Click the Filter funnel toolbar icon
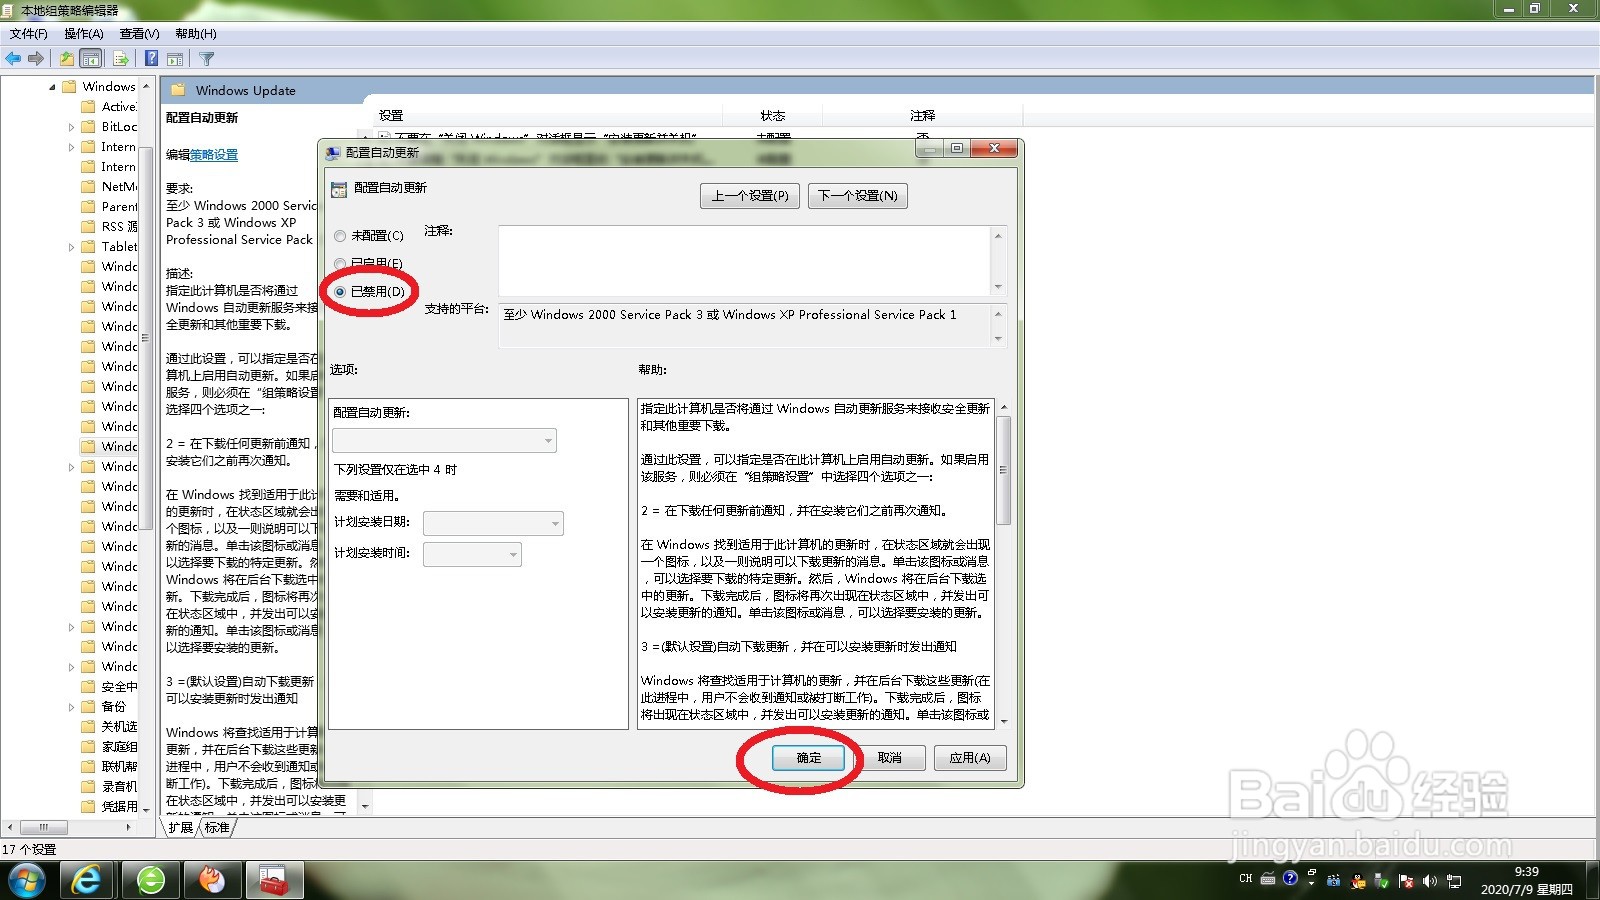 (x=207, y=59)
